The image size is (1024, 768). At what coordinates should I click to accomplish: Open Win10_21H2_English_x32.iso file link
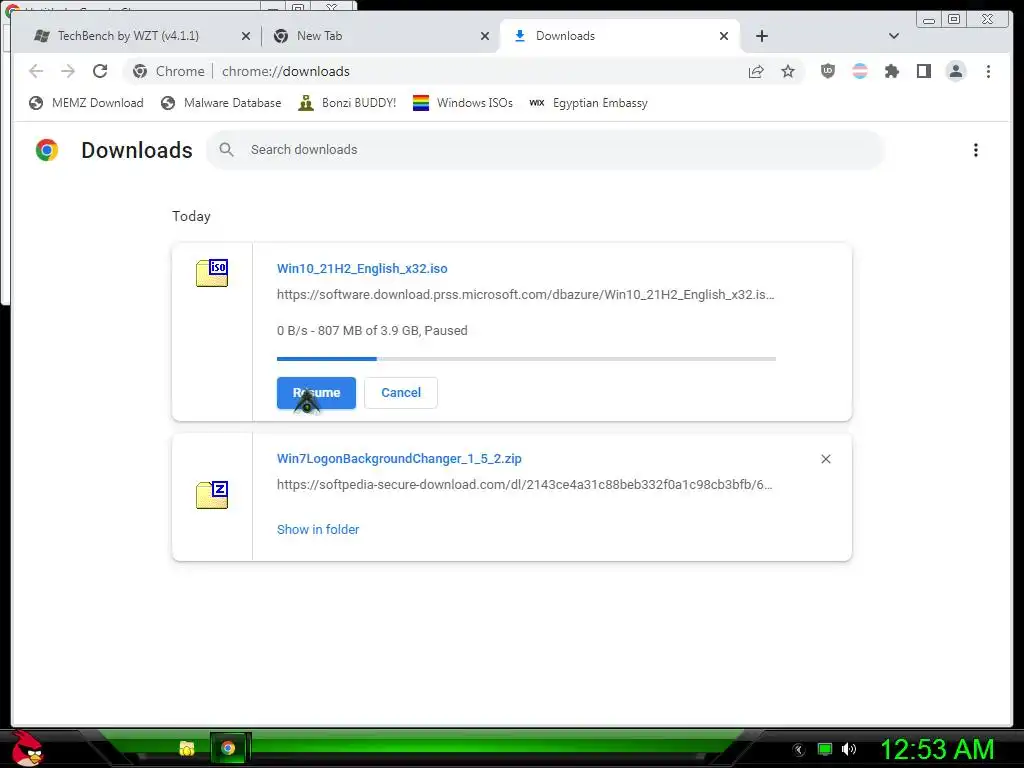click(x=362, y=268)
